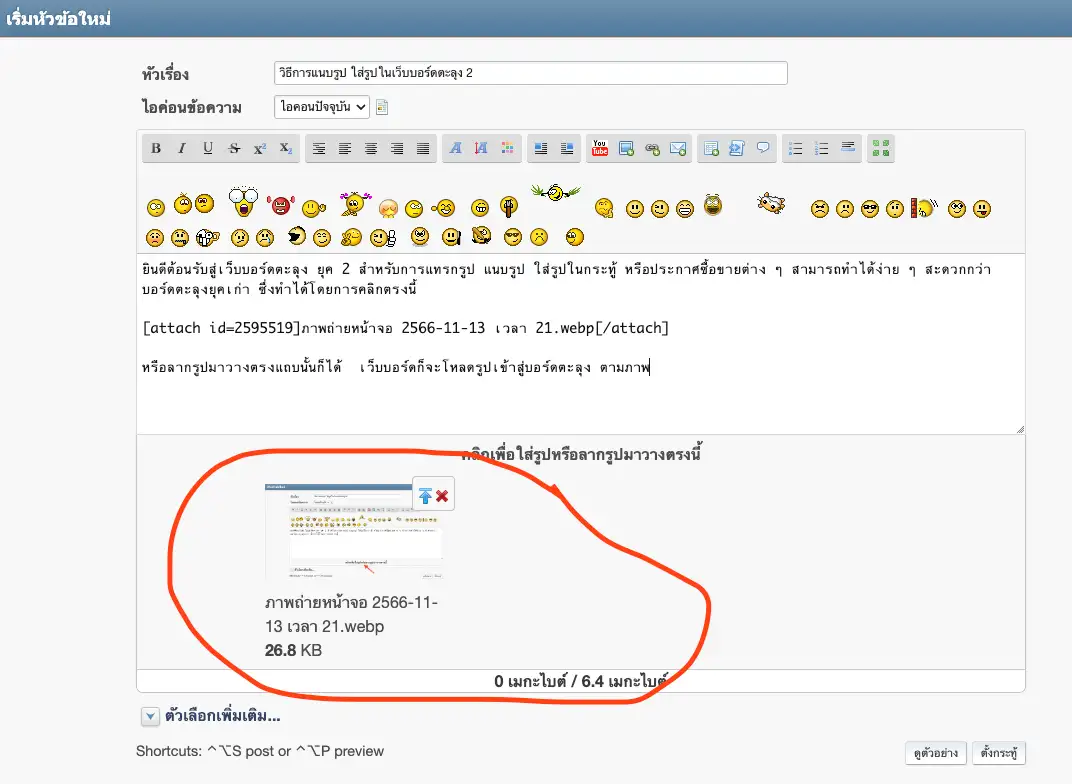
Task: Click the superscript icon
Action: click(x=260, y=149)
